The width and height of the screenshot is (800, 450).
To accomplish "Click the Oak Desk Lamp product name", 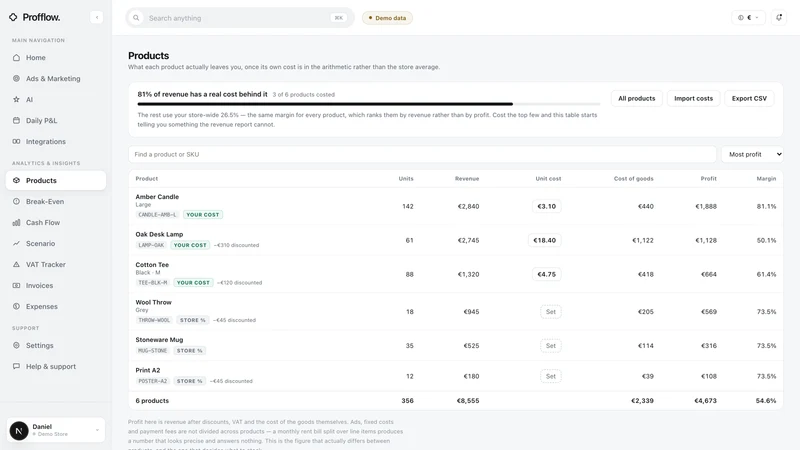I will (159, 234).
